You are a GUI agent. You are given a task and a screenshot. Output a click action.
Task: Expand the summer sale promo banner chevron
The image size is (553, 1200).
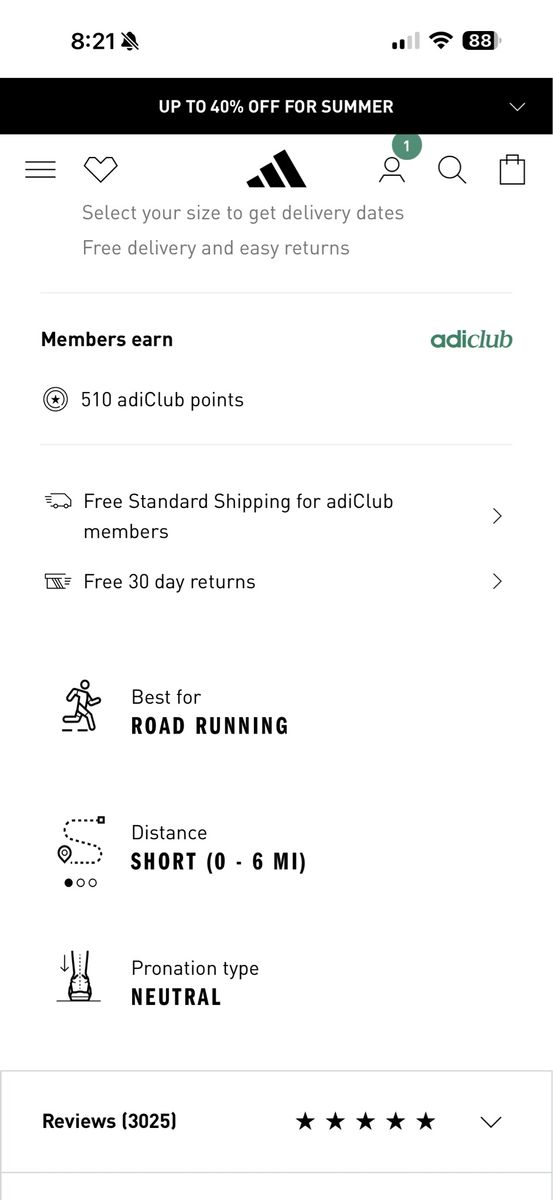point(517,107)
